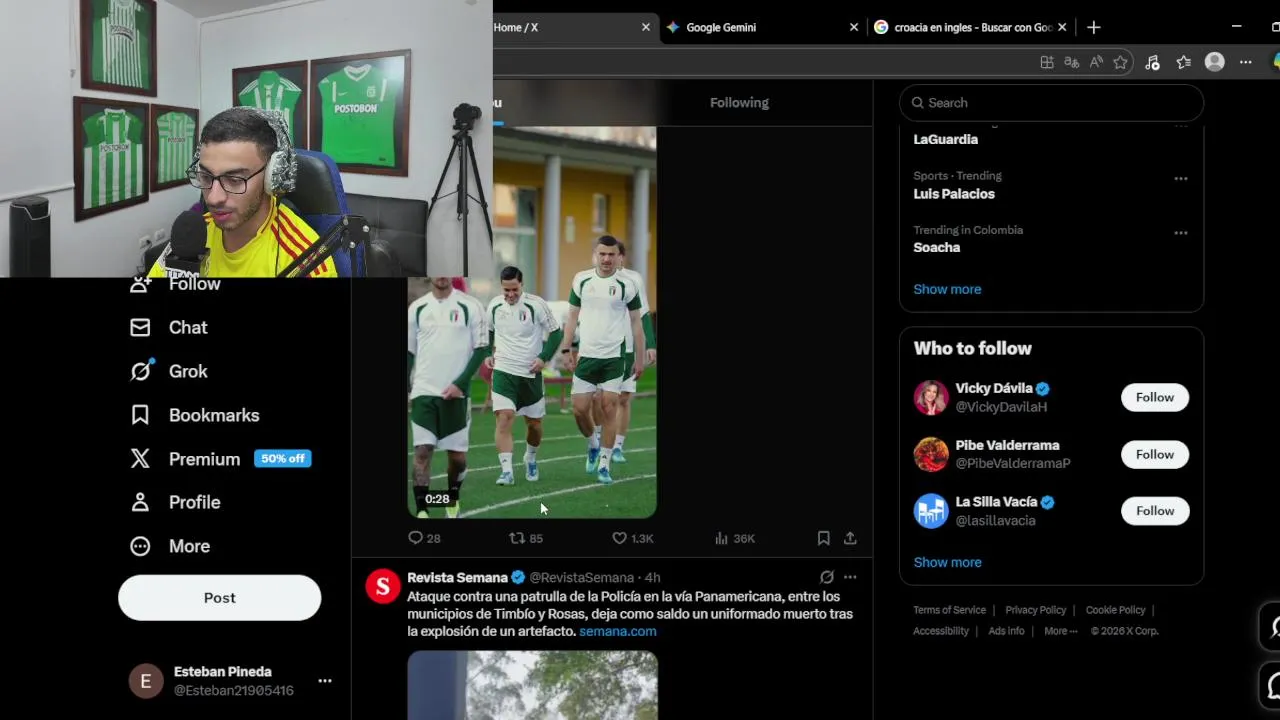Add page to favorites star icon

[1120, 62]
